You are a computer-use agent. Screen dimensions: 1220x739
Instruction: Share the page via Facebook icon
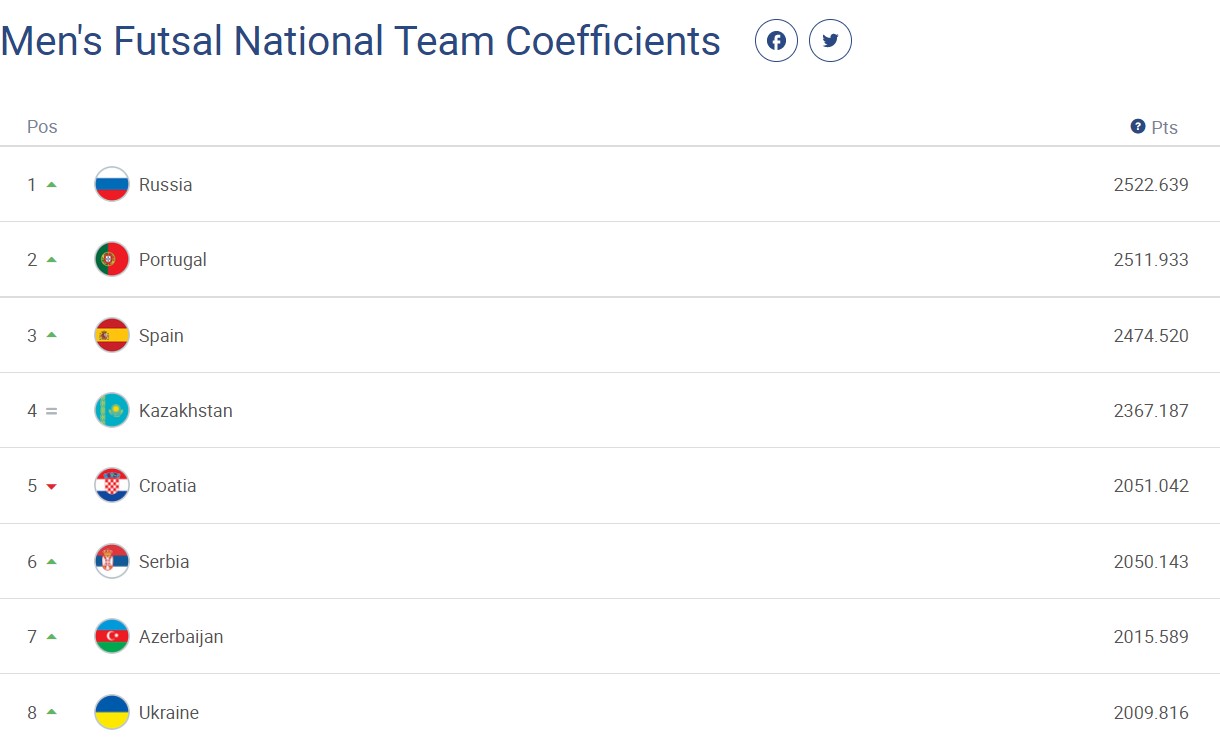coord(776,41)
